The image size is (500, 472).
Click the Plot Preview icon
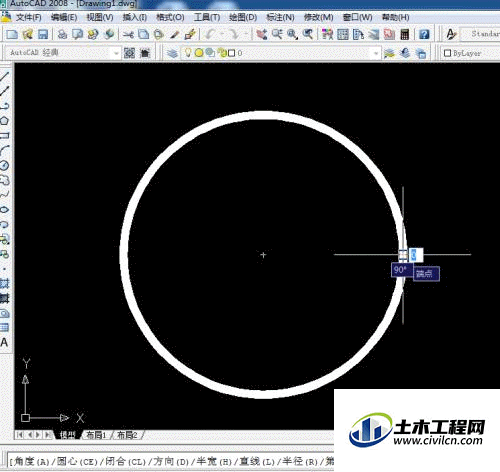click(77, 34)
